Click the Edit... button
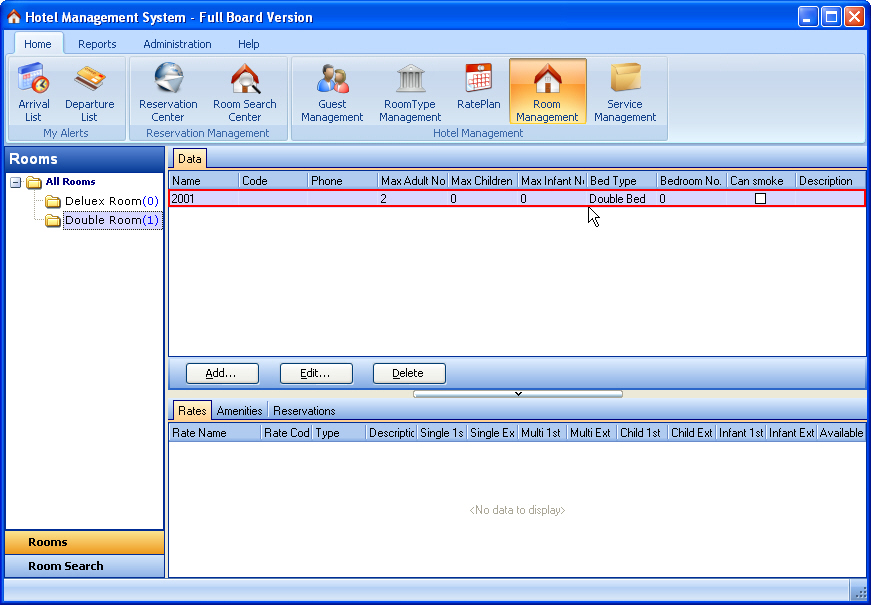871x605 pixels. click(316, 373)
